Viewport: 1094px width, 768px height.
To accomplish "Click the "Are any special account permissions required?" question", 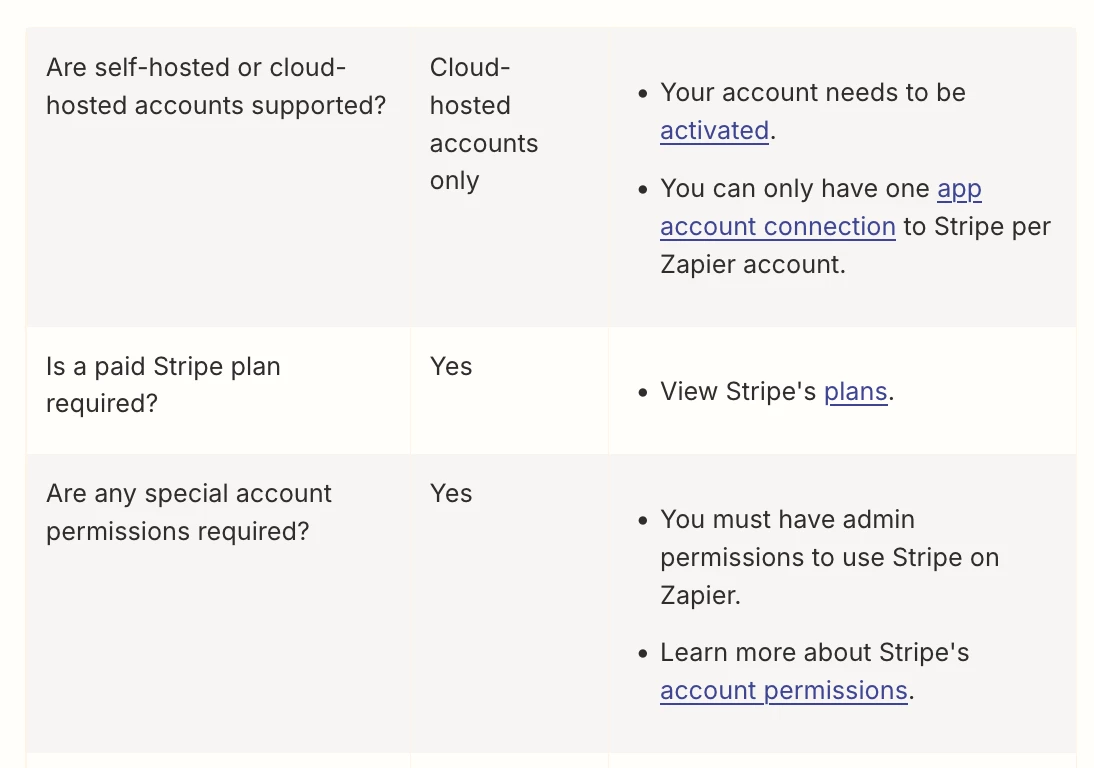I will (188, 512).
